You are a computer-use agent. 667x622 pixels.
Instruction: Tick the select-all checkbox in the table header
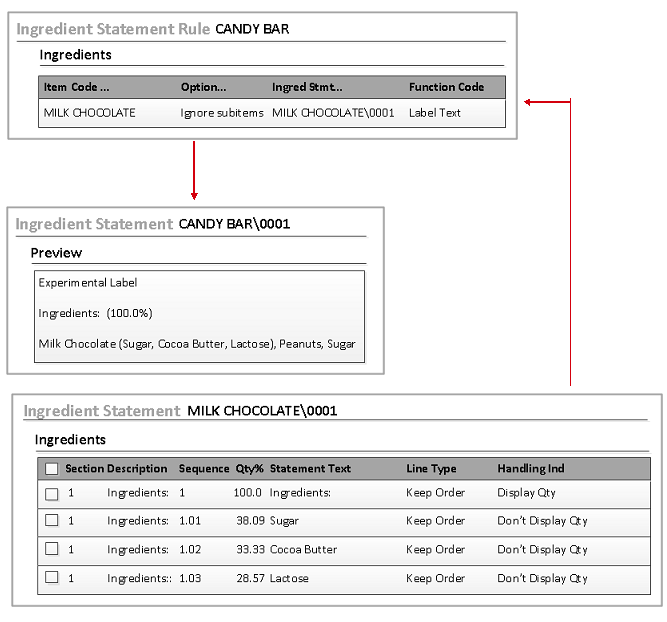pyautogui.click(x=52, y=468)
